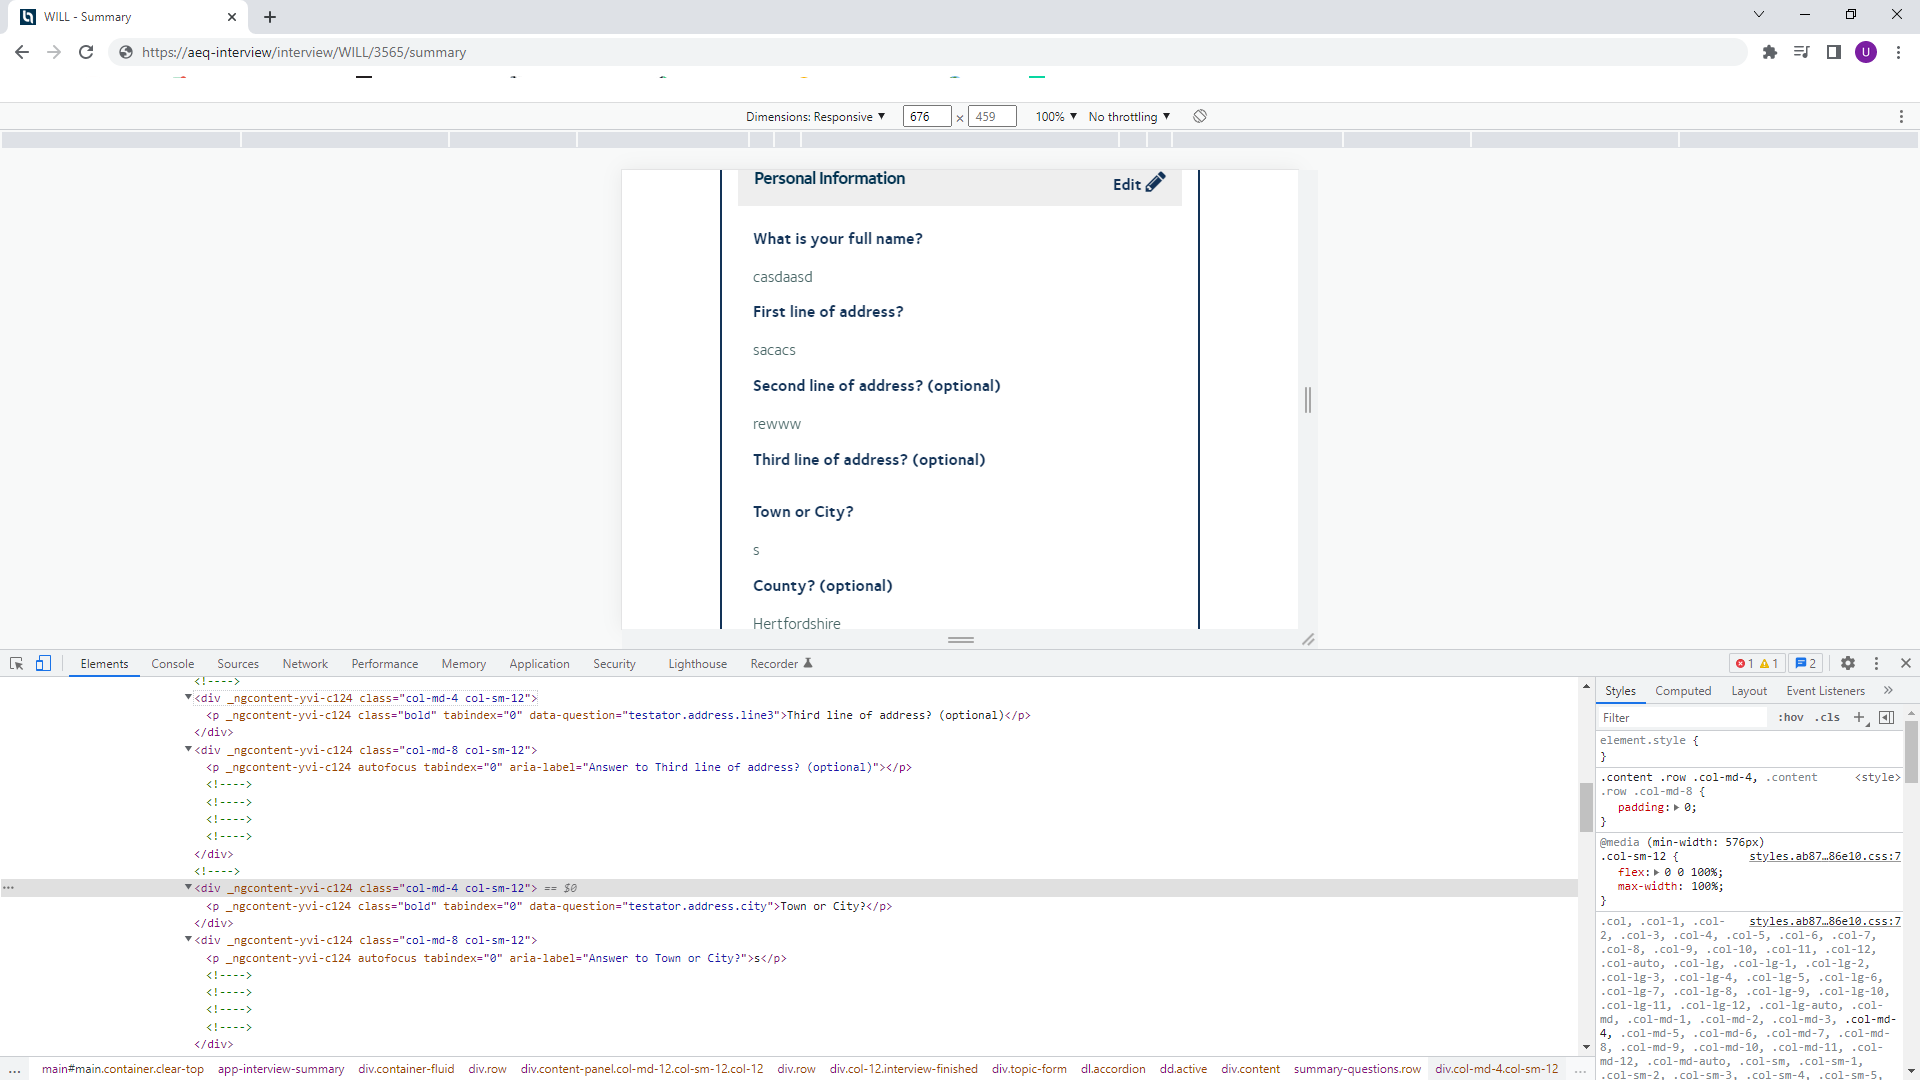Click the Elements panel vertical scrollbar
1920x1080 pixels.
pyautogui.click(x=1586, y=807)
